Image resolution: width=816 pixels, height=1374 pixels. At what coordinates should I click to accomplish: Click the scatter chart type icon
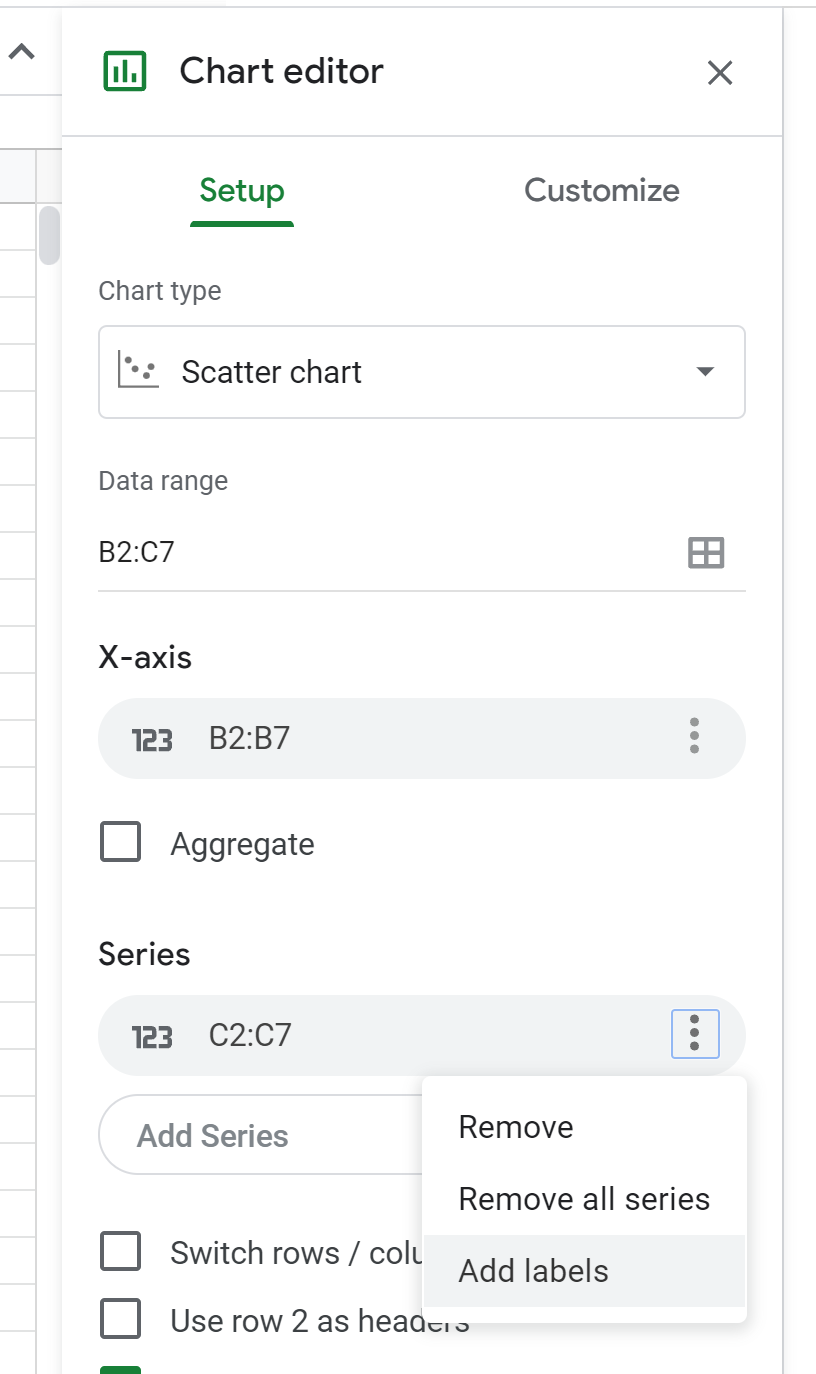click(138, 371)
